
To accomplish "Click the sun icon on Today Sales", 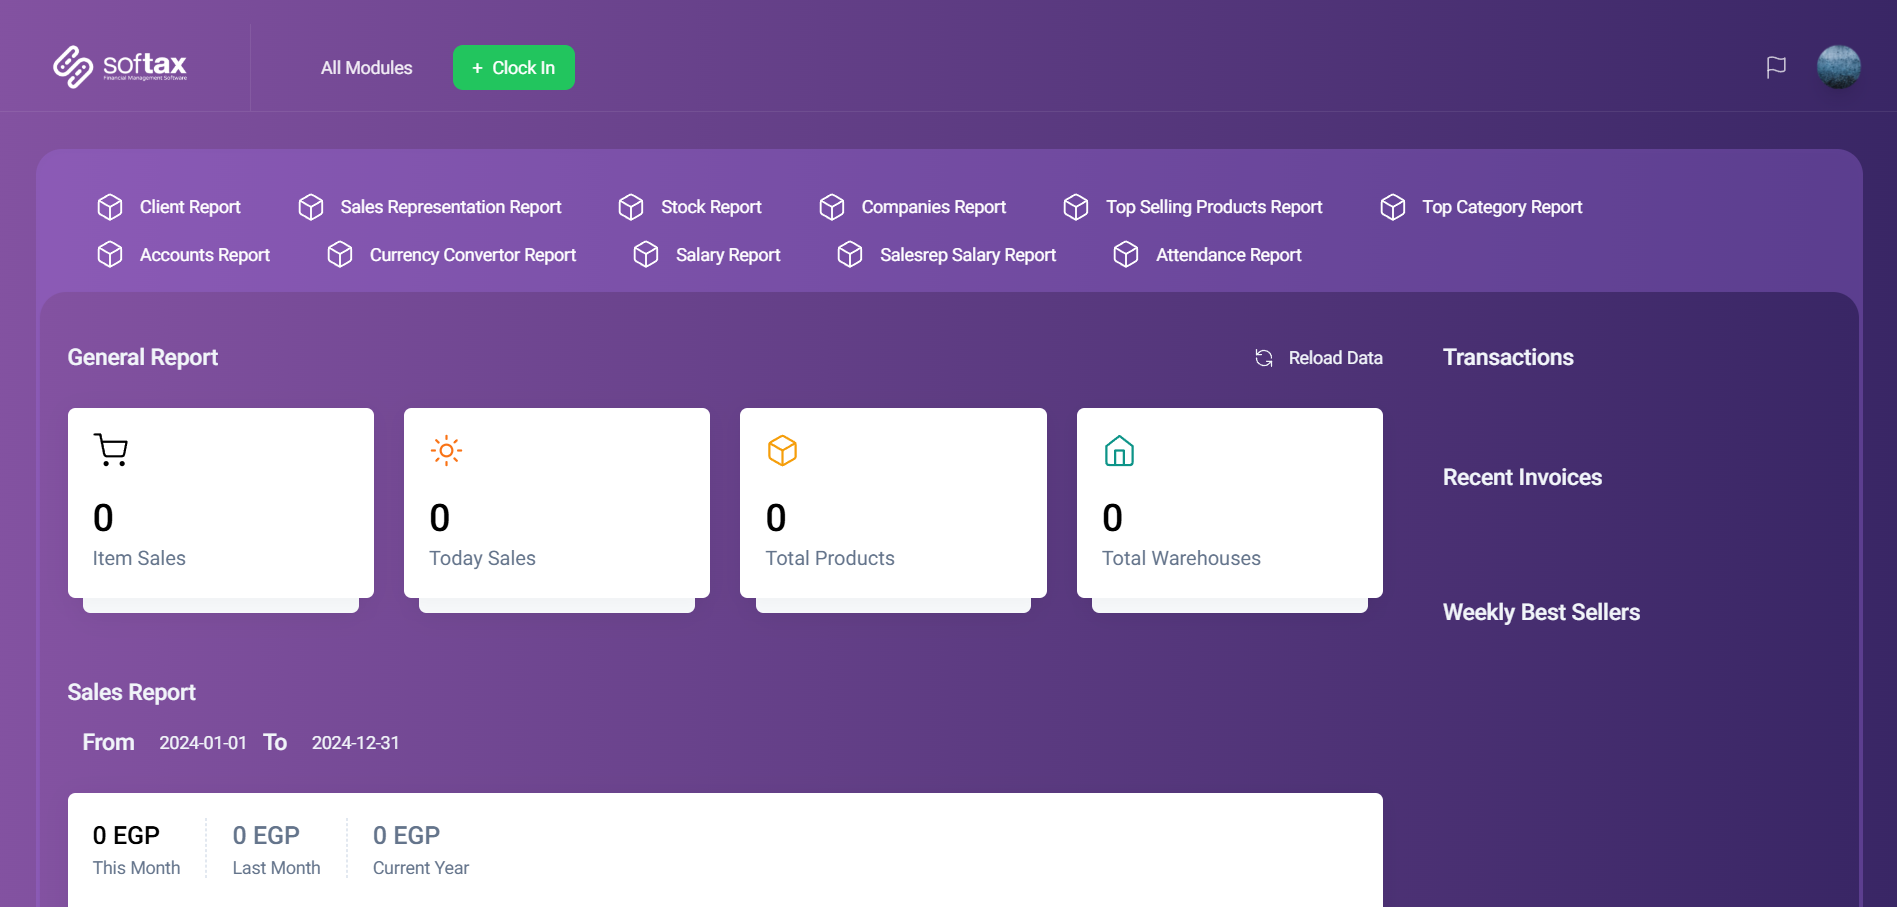I will (x=446, y=450).
